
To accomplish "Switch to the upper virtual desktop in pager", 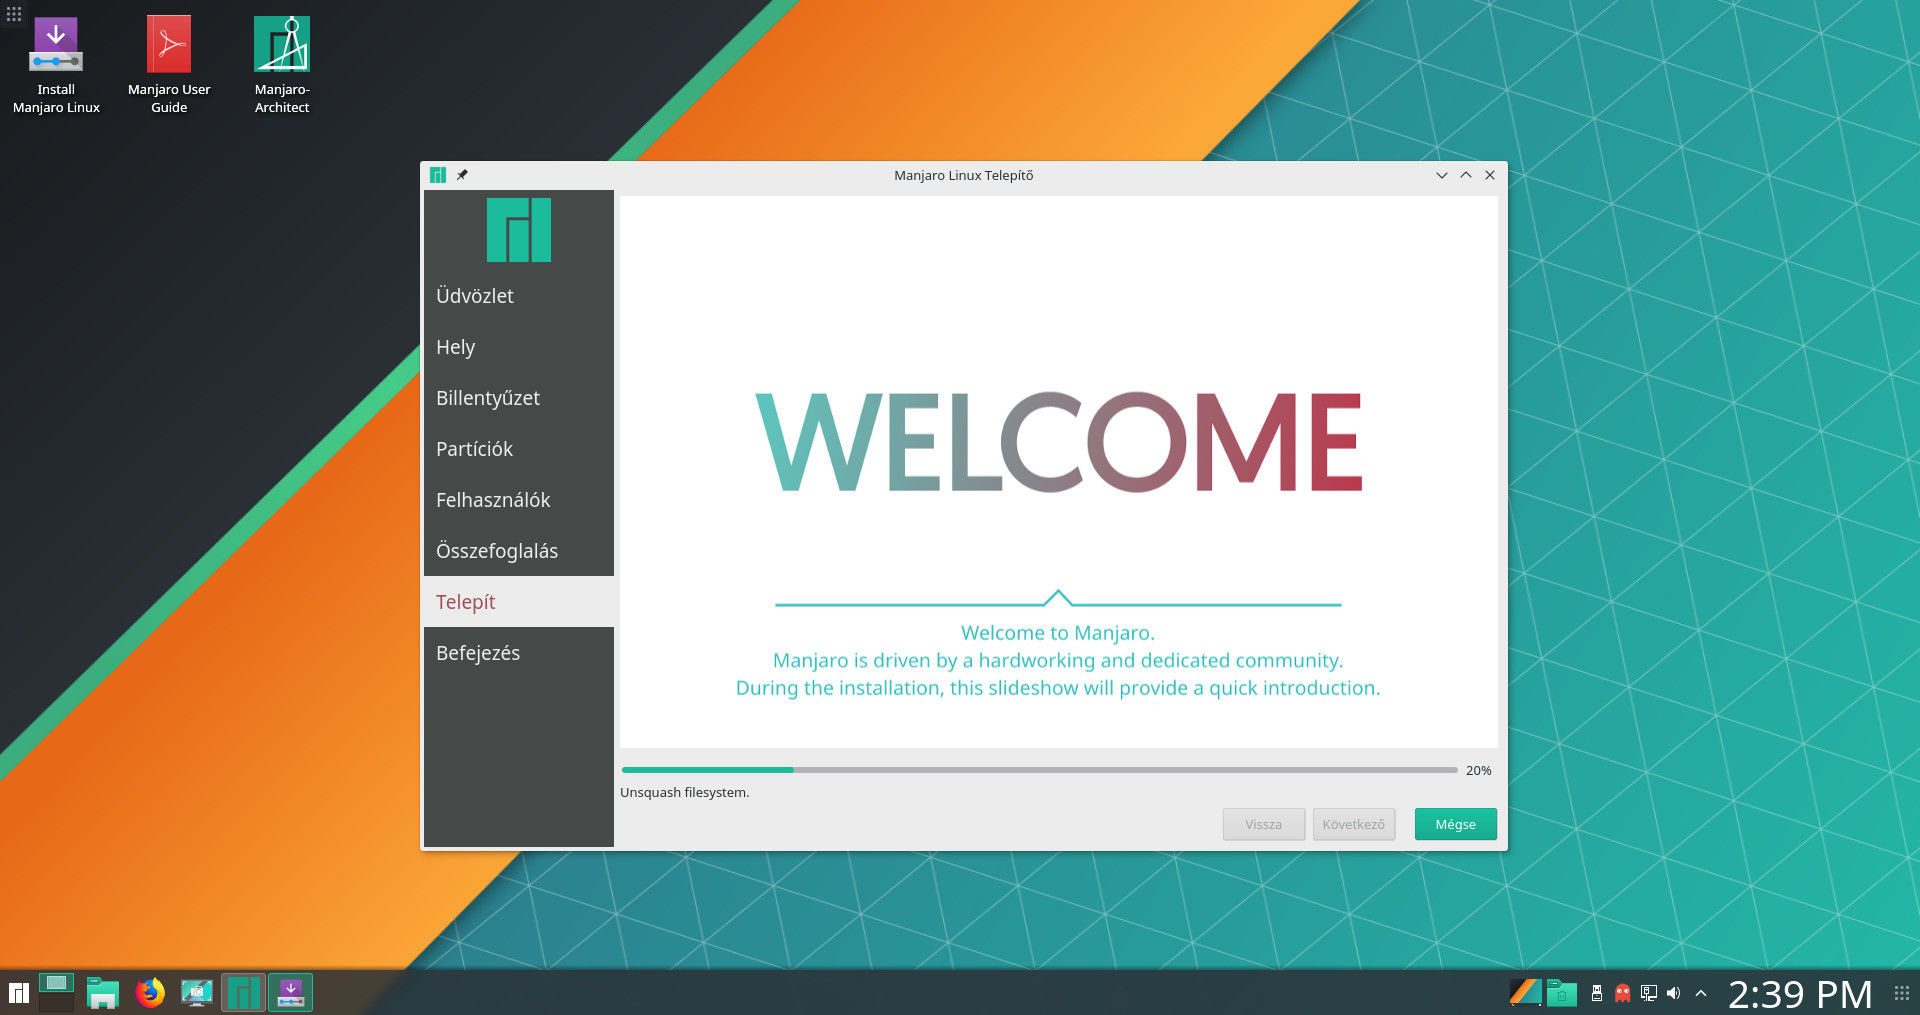I will 56,982.
